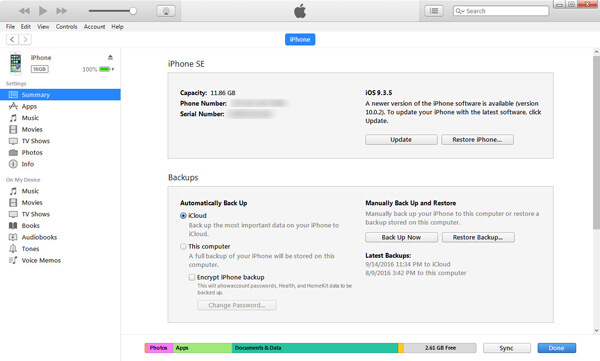Click the 100% battery indicator
Screen dimensions: 600x361
98,69
